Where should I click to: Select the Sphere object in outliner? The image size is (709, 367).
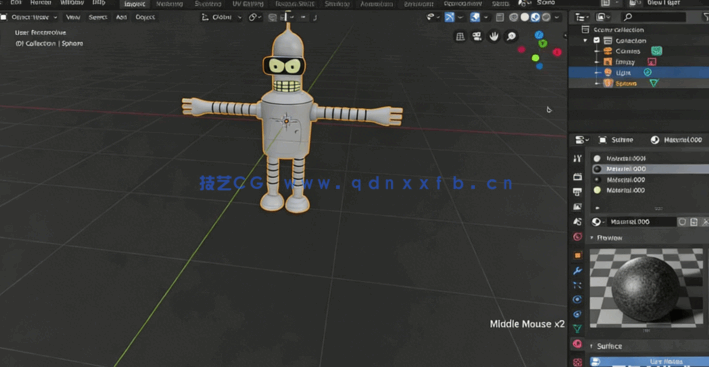[626, 83]
